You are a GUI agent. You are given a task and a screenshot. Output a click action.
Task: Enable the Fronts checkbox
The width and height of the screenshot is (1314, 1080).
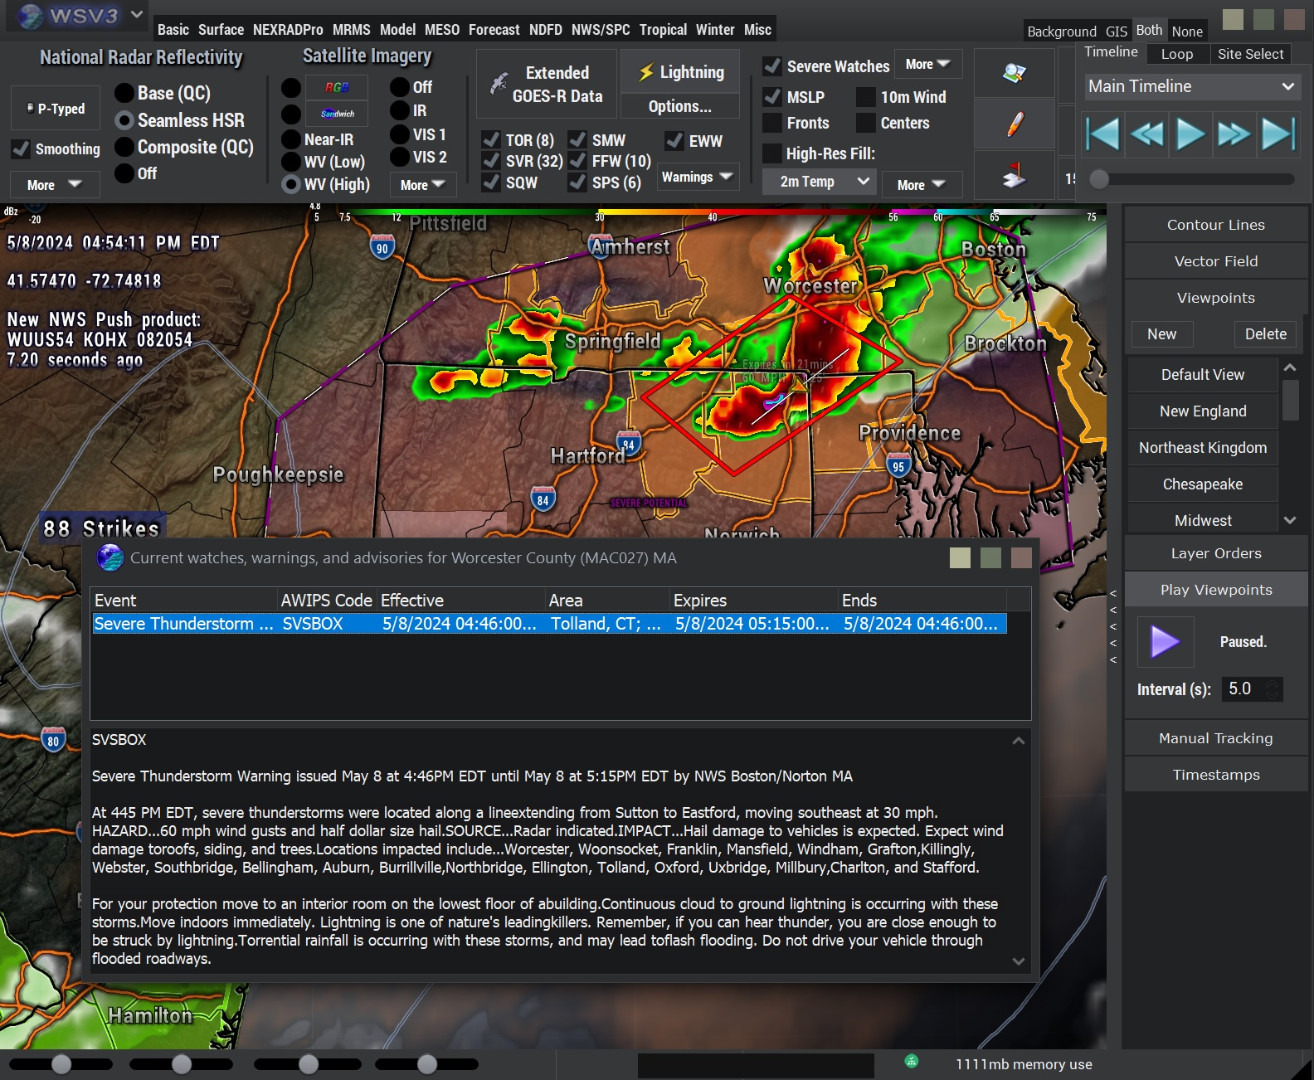pos(772,123)
